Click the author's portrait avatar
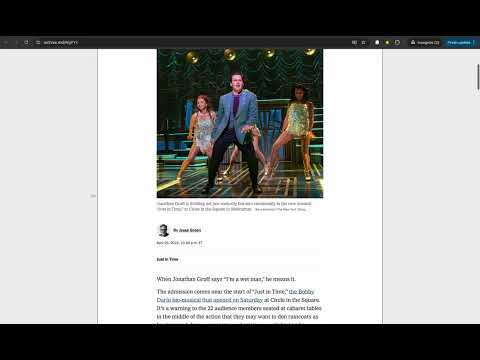Viewport: 480px width, 360px height. point(163,230)
